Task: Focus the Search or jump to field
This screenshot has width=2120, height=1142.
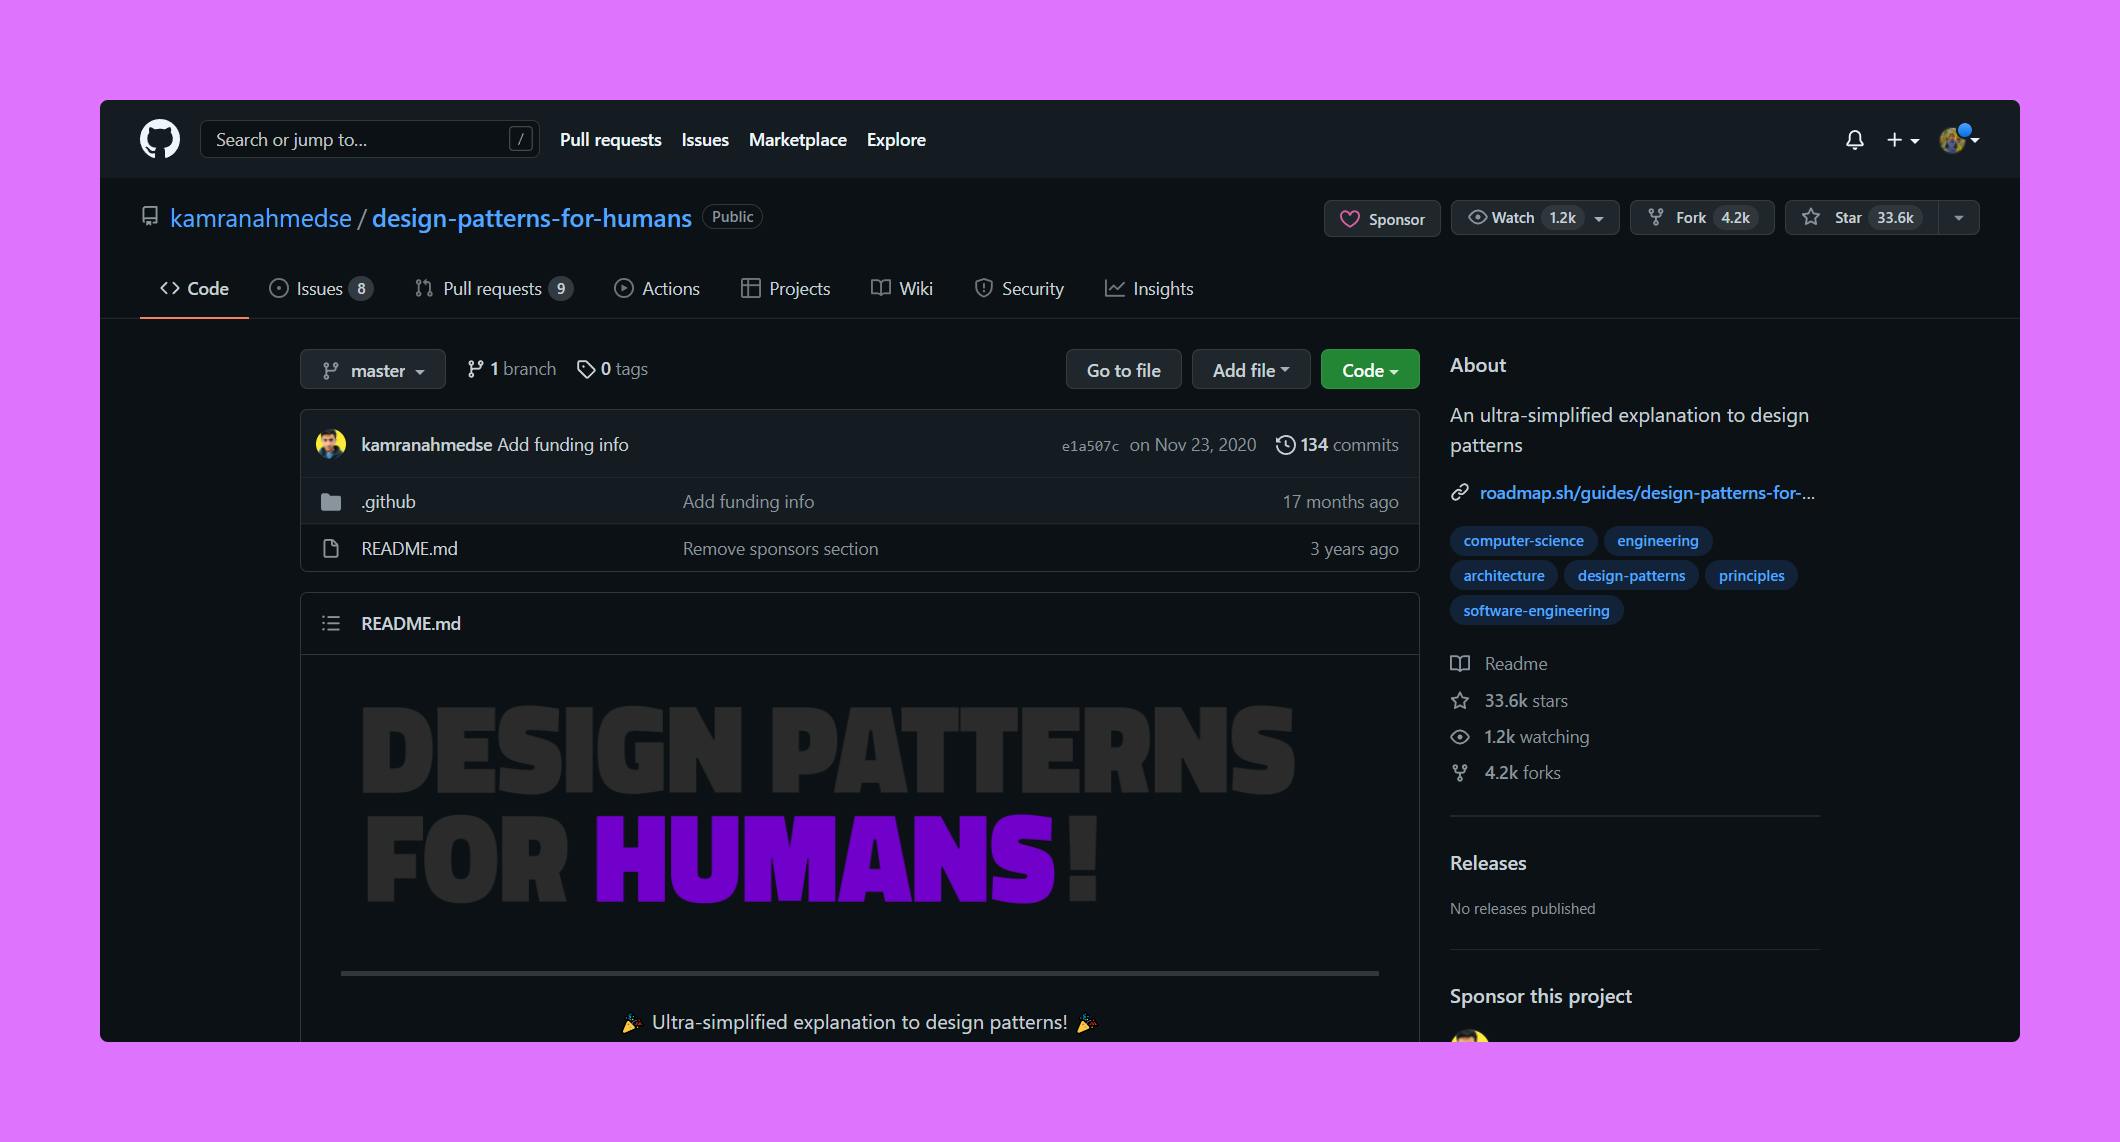Action: click(370, 139)
